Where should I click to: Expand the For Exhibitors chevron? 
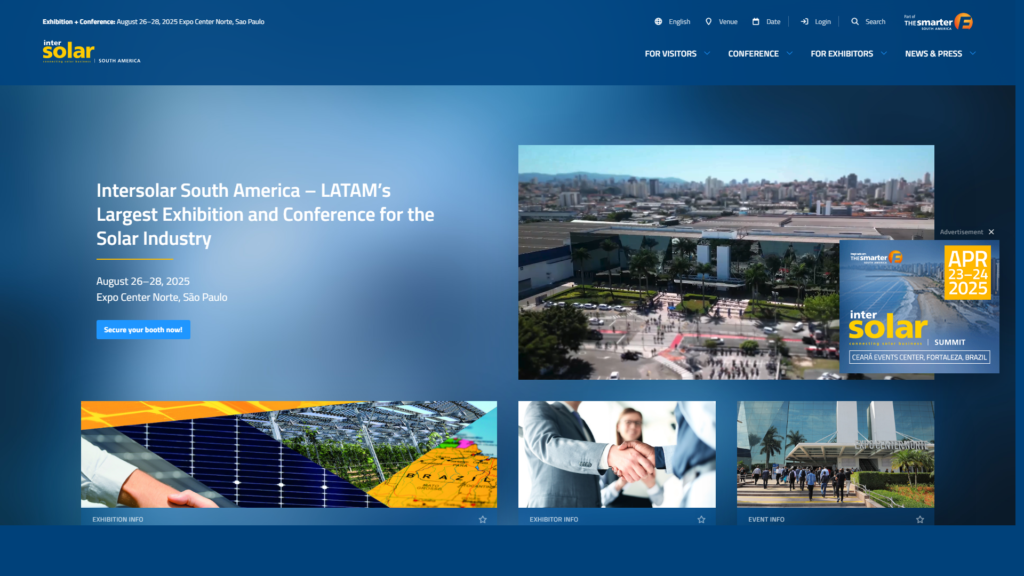(x=884, y=54)
